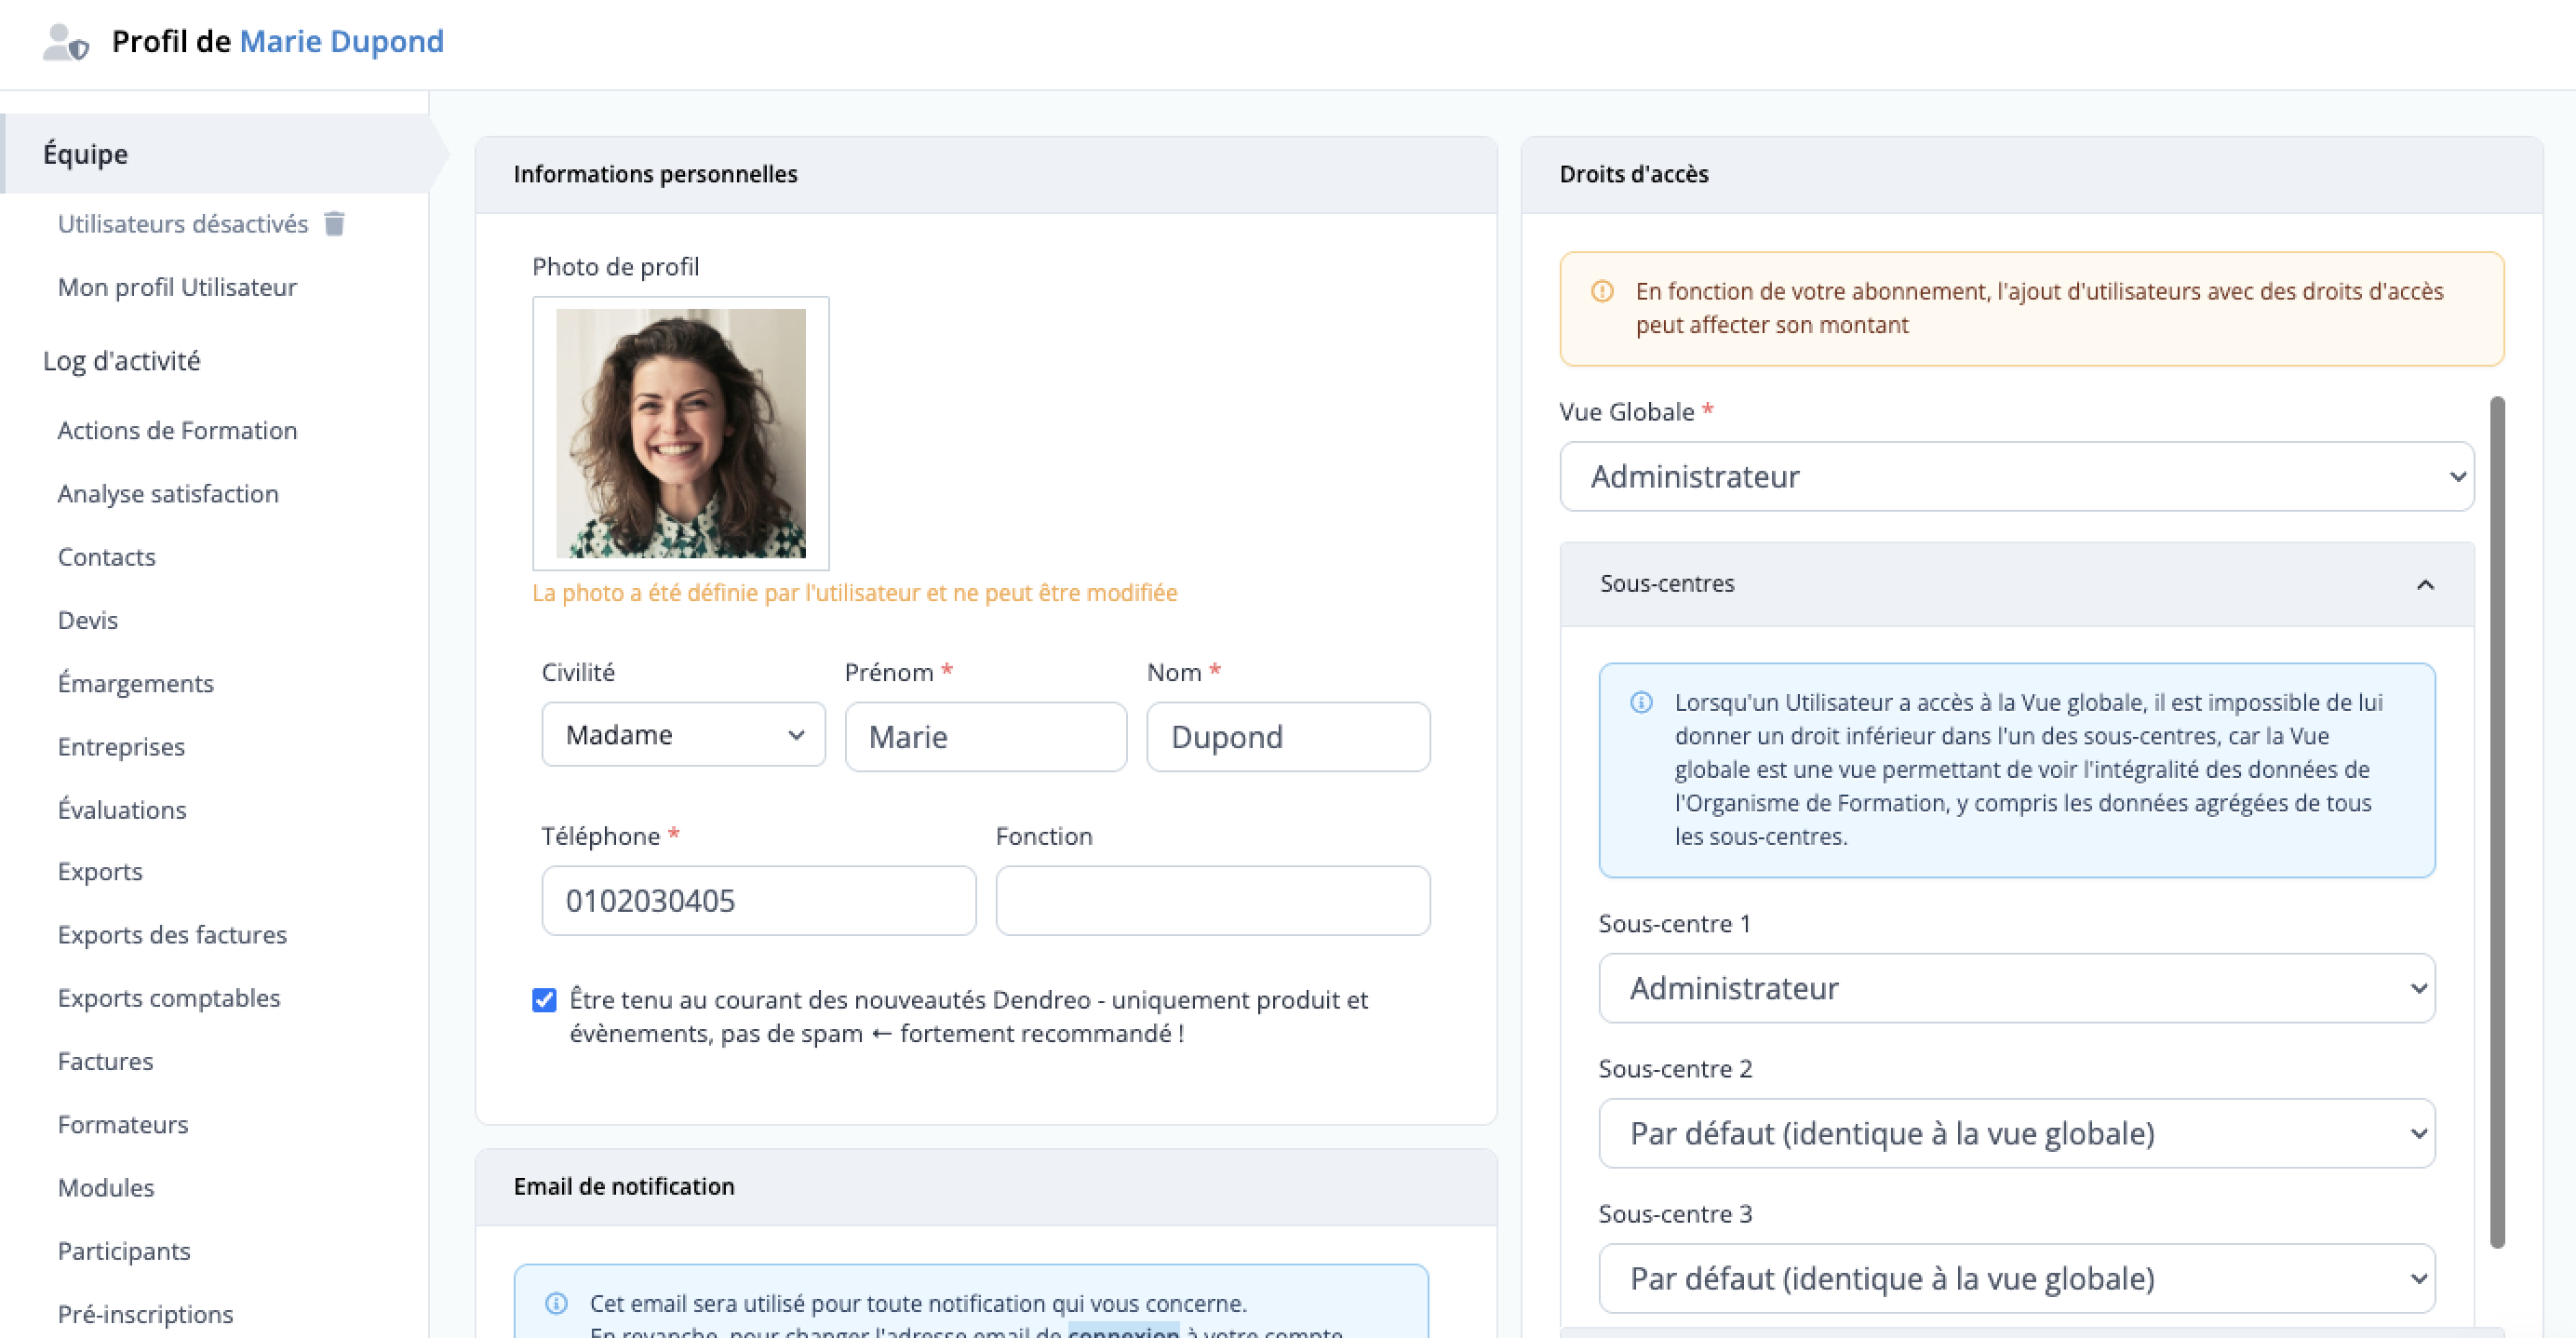Open the Équipe menu section
2576x1338 pixels.
click(86, 154)
